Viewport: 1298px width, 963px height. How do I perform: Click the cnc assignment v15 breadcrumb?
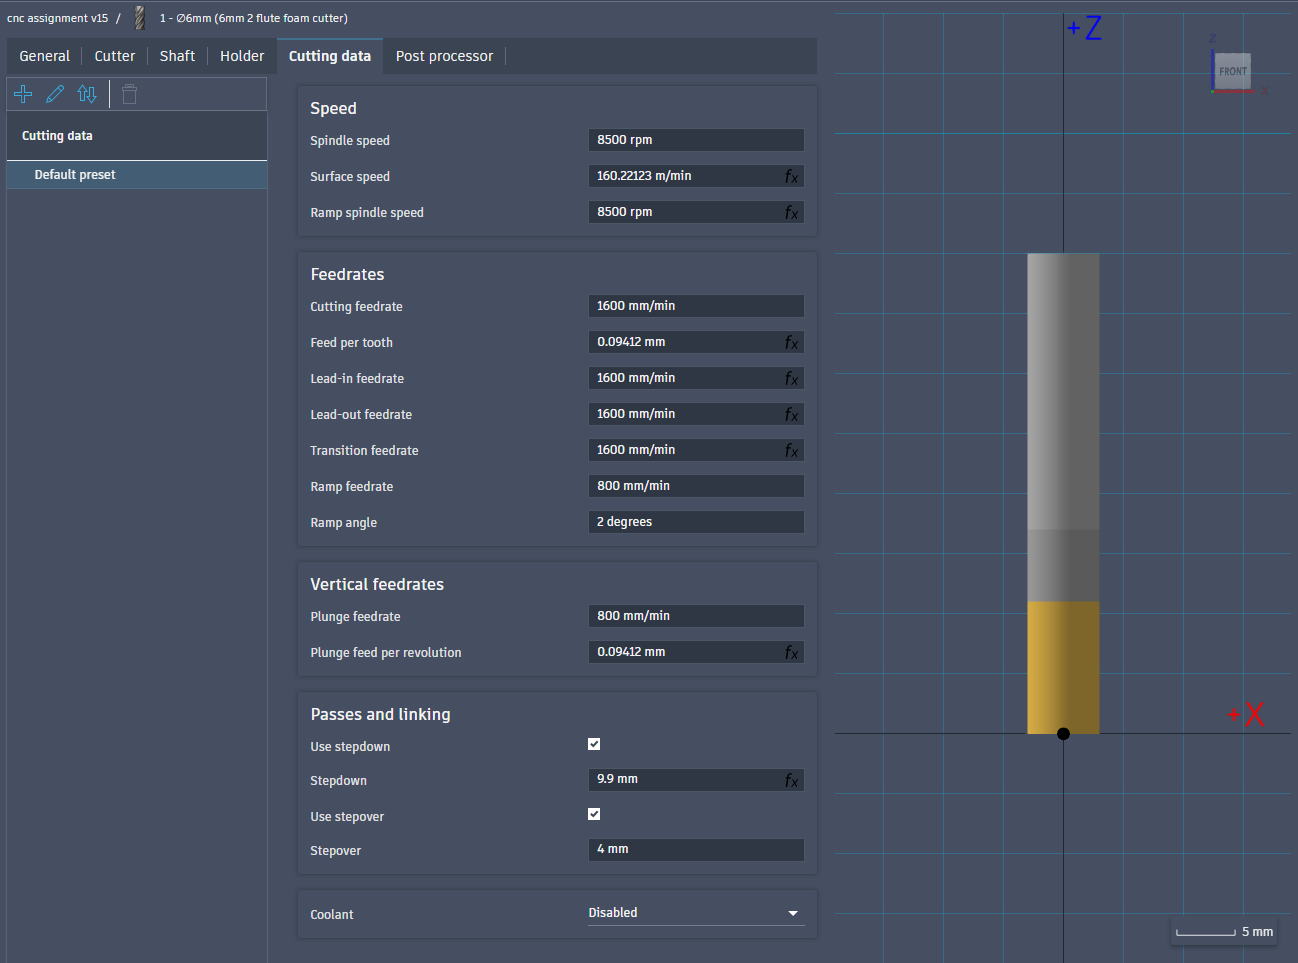point(57,18)
